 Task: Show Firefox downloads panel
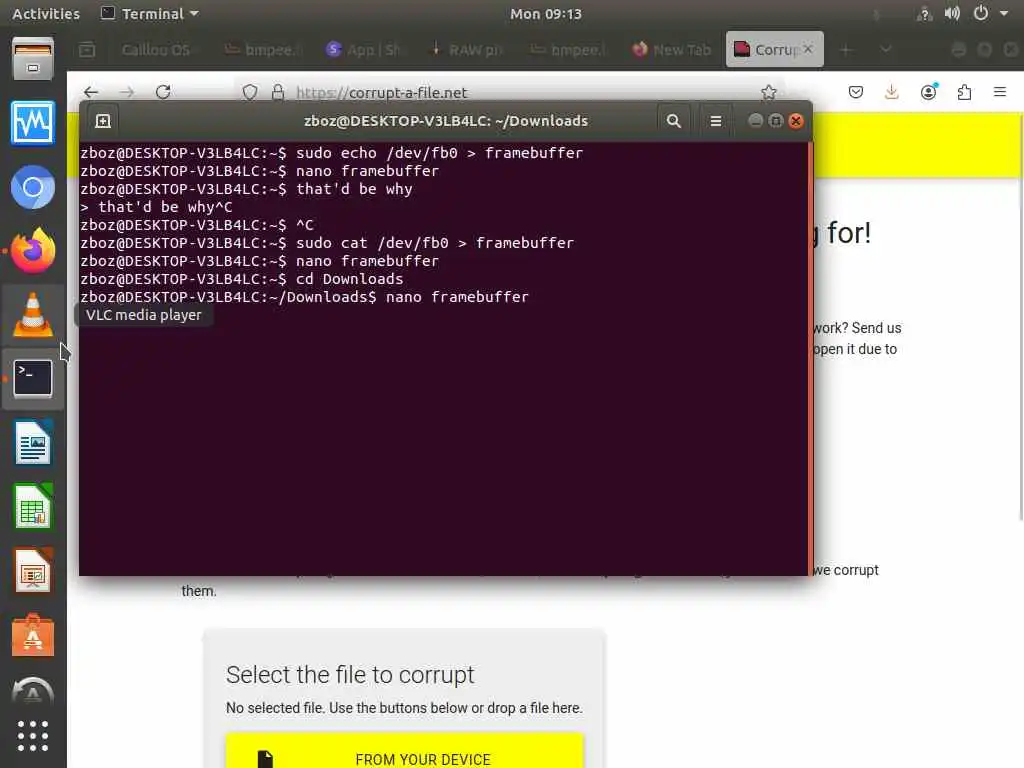click(x=891, y=92)
